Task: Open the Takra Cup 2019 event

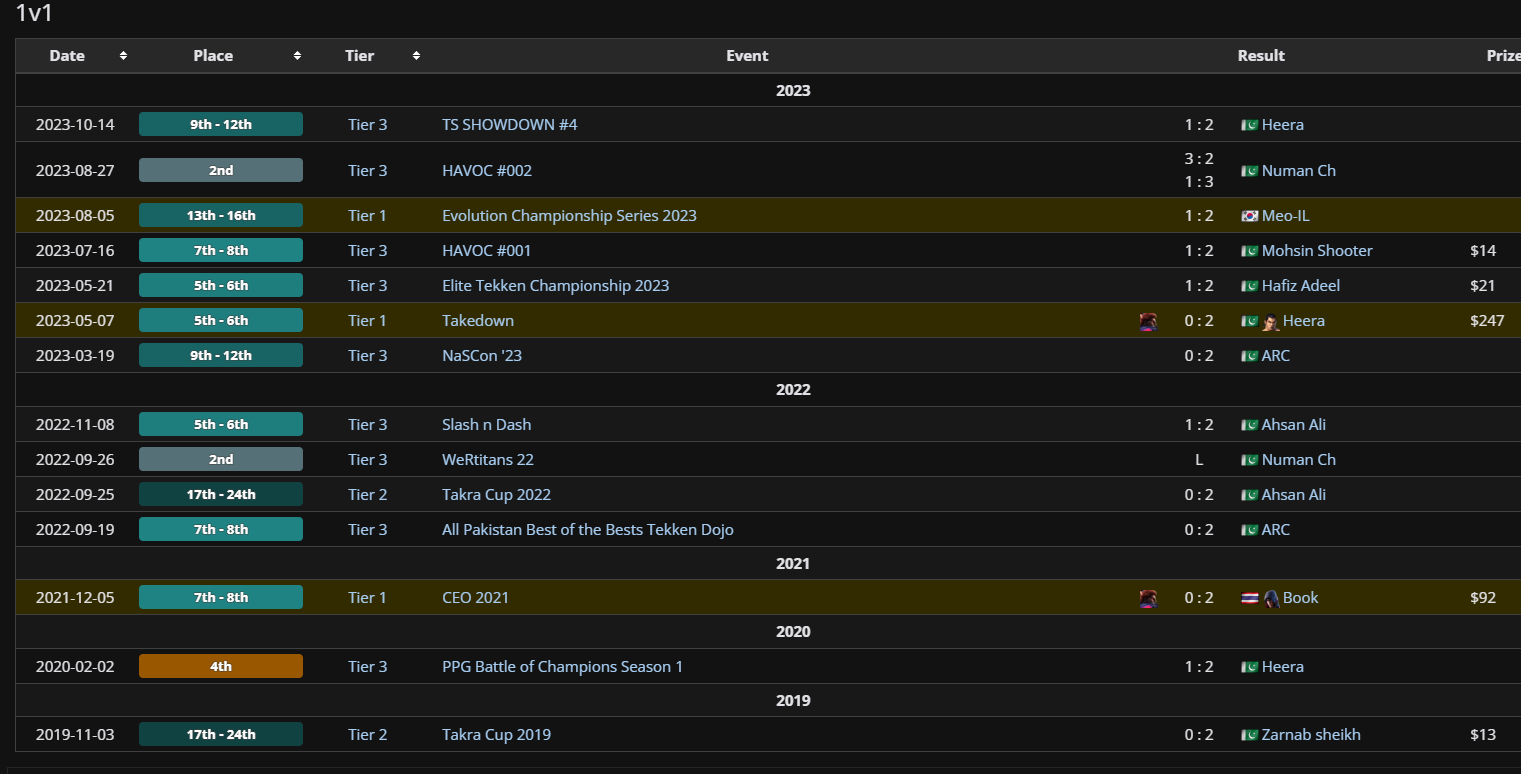Action: click(496, 735)
